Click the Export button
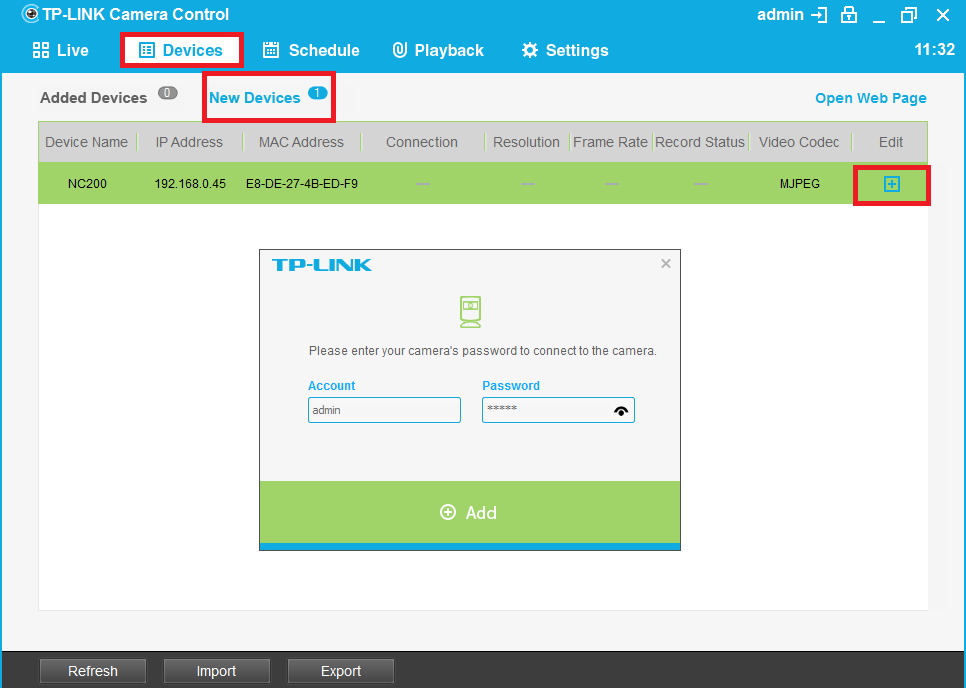Image resolution: width=966 pixels, height=688 pixels. 341,671
